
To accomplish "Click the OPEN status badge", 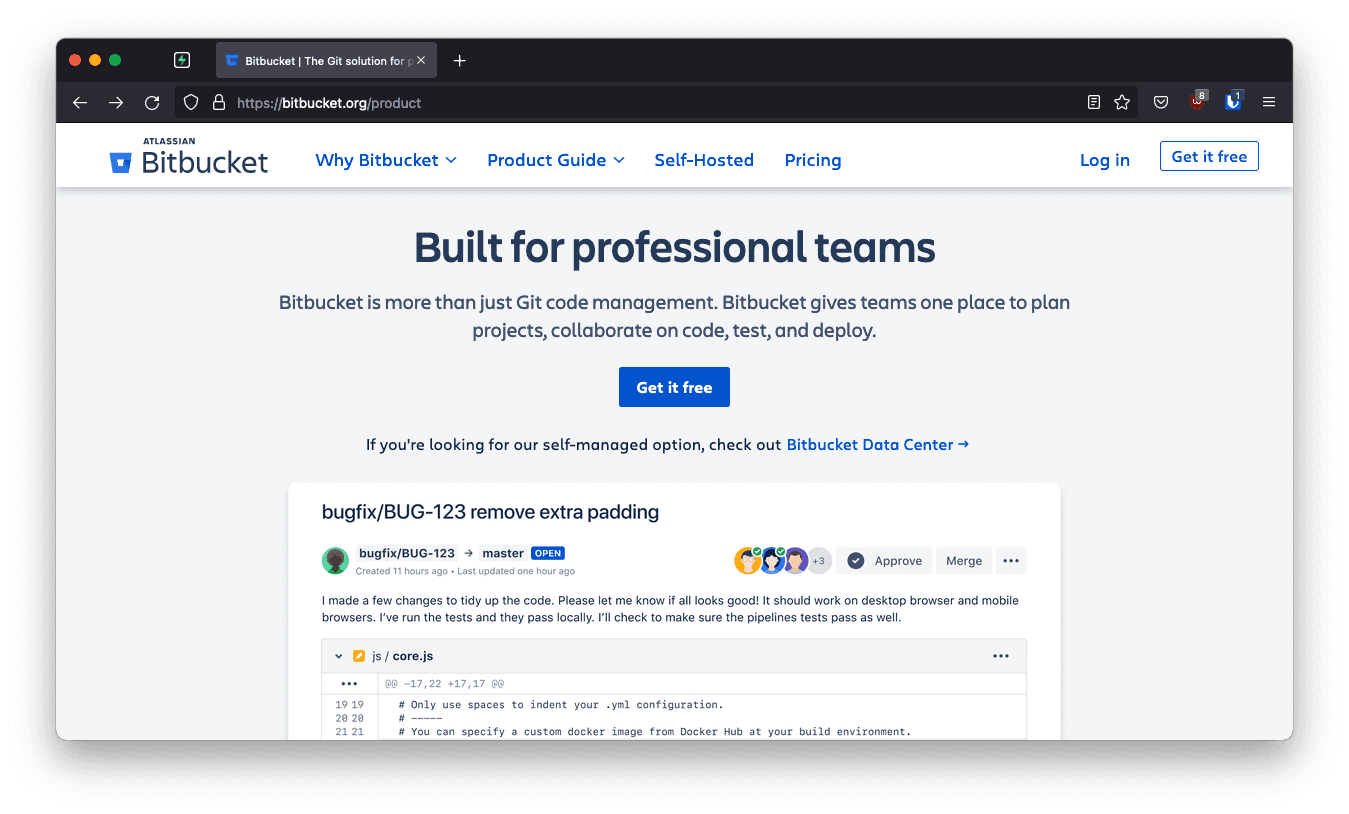I will (548, 553).
